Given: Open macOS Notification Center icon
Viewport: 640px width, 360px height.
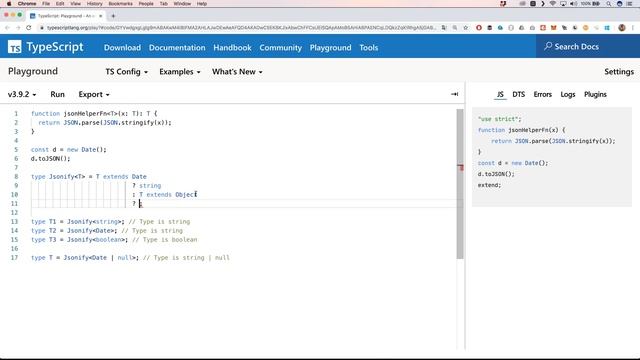Looking at the screenshot, I should pyautogui.click(x=630, y=4).
